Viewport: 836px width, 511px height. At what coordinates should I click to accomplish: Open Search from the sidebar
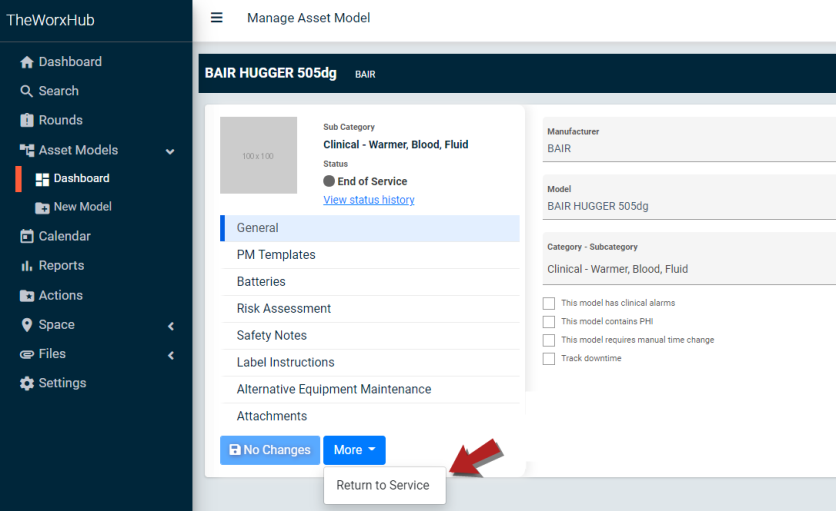click(59, 91)
